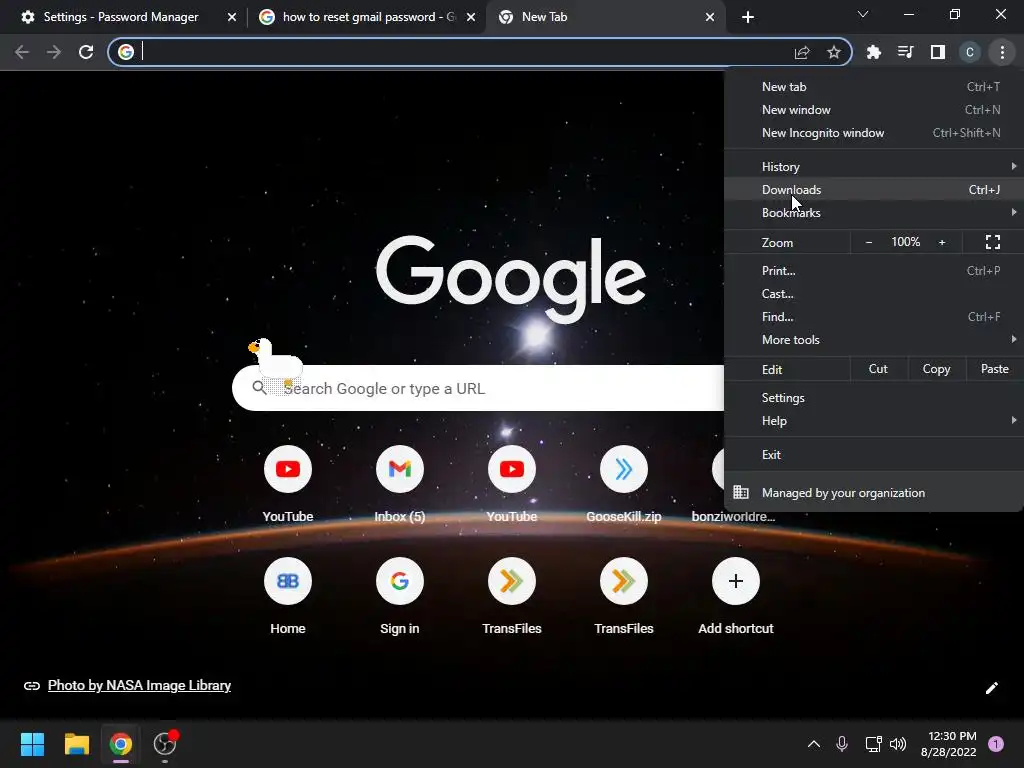Choose Exit from the menu
Image resolution: width=1024 pixels, height=768 pixels.
pyautogui.click(x=874, y=455)
